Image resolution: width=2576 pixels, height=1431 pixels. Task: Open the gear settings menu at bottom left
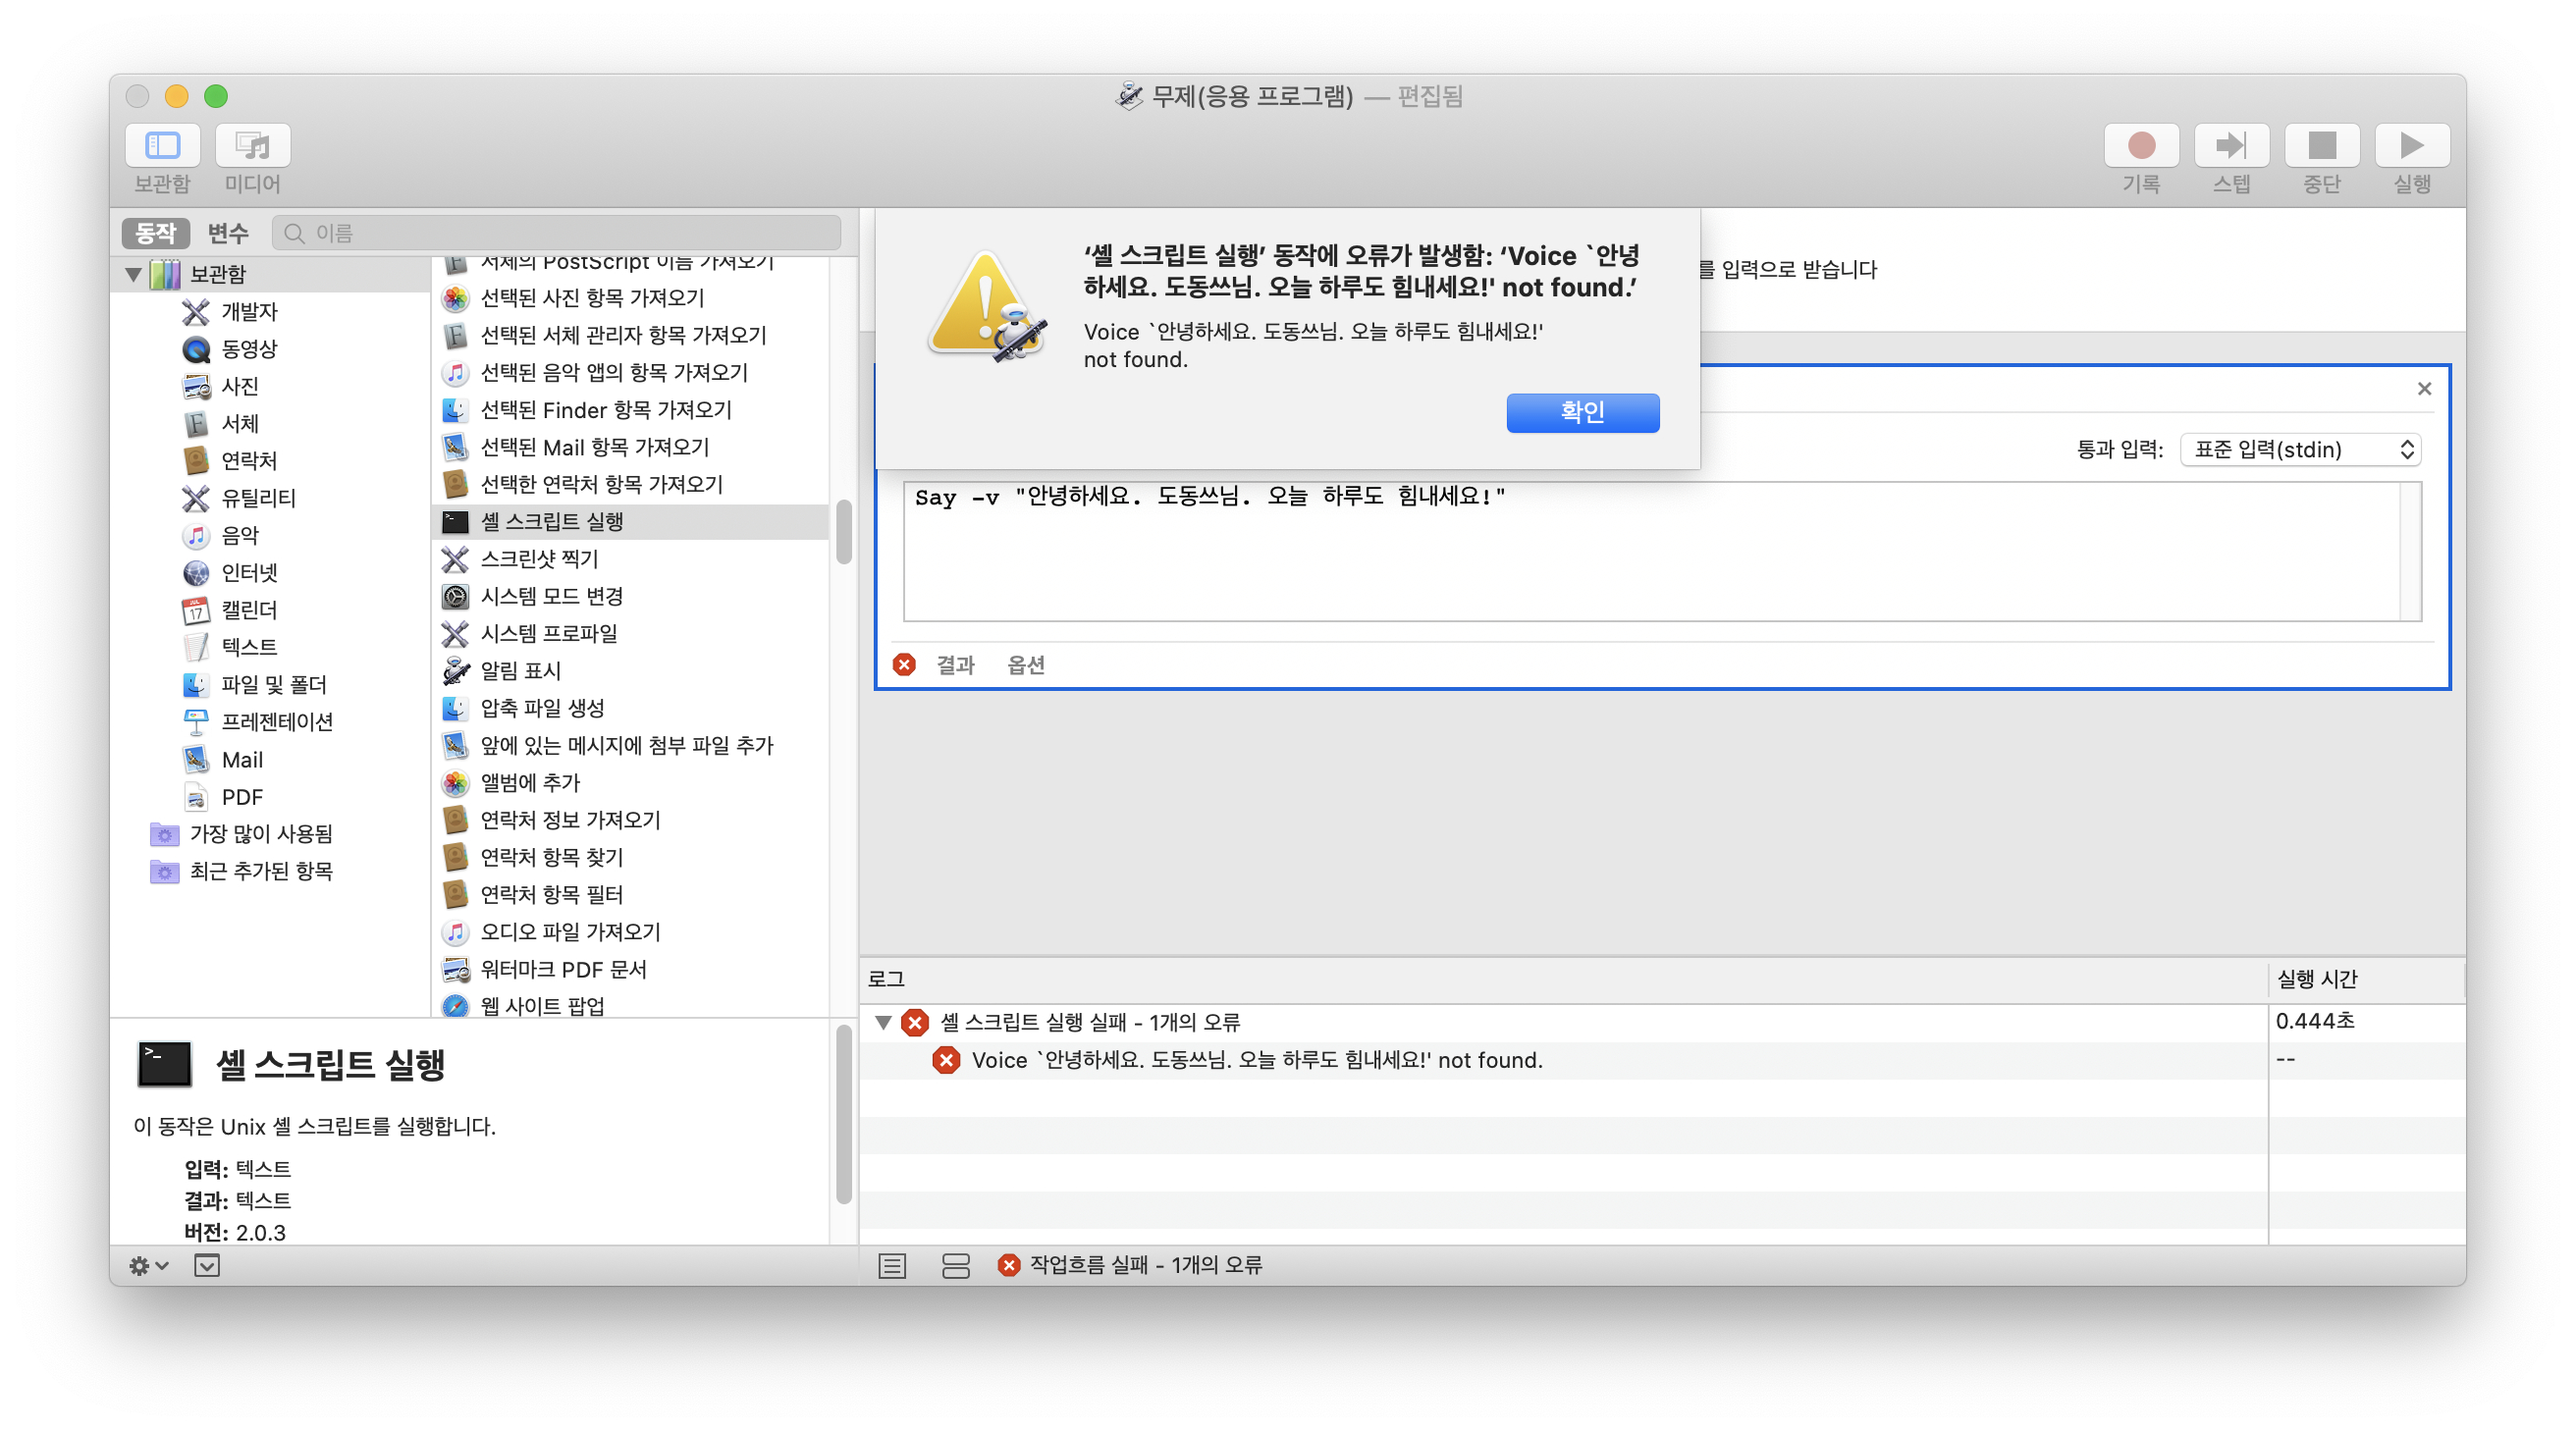click(x=148, y=1266)
